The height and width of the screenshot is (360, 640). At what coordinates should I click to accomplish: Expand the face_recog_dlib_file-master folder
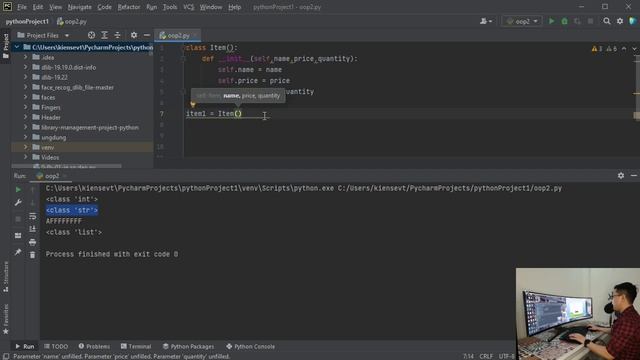coord(26,87)
